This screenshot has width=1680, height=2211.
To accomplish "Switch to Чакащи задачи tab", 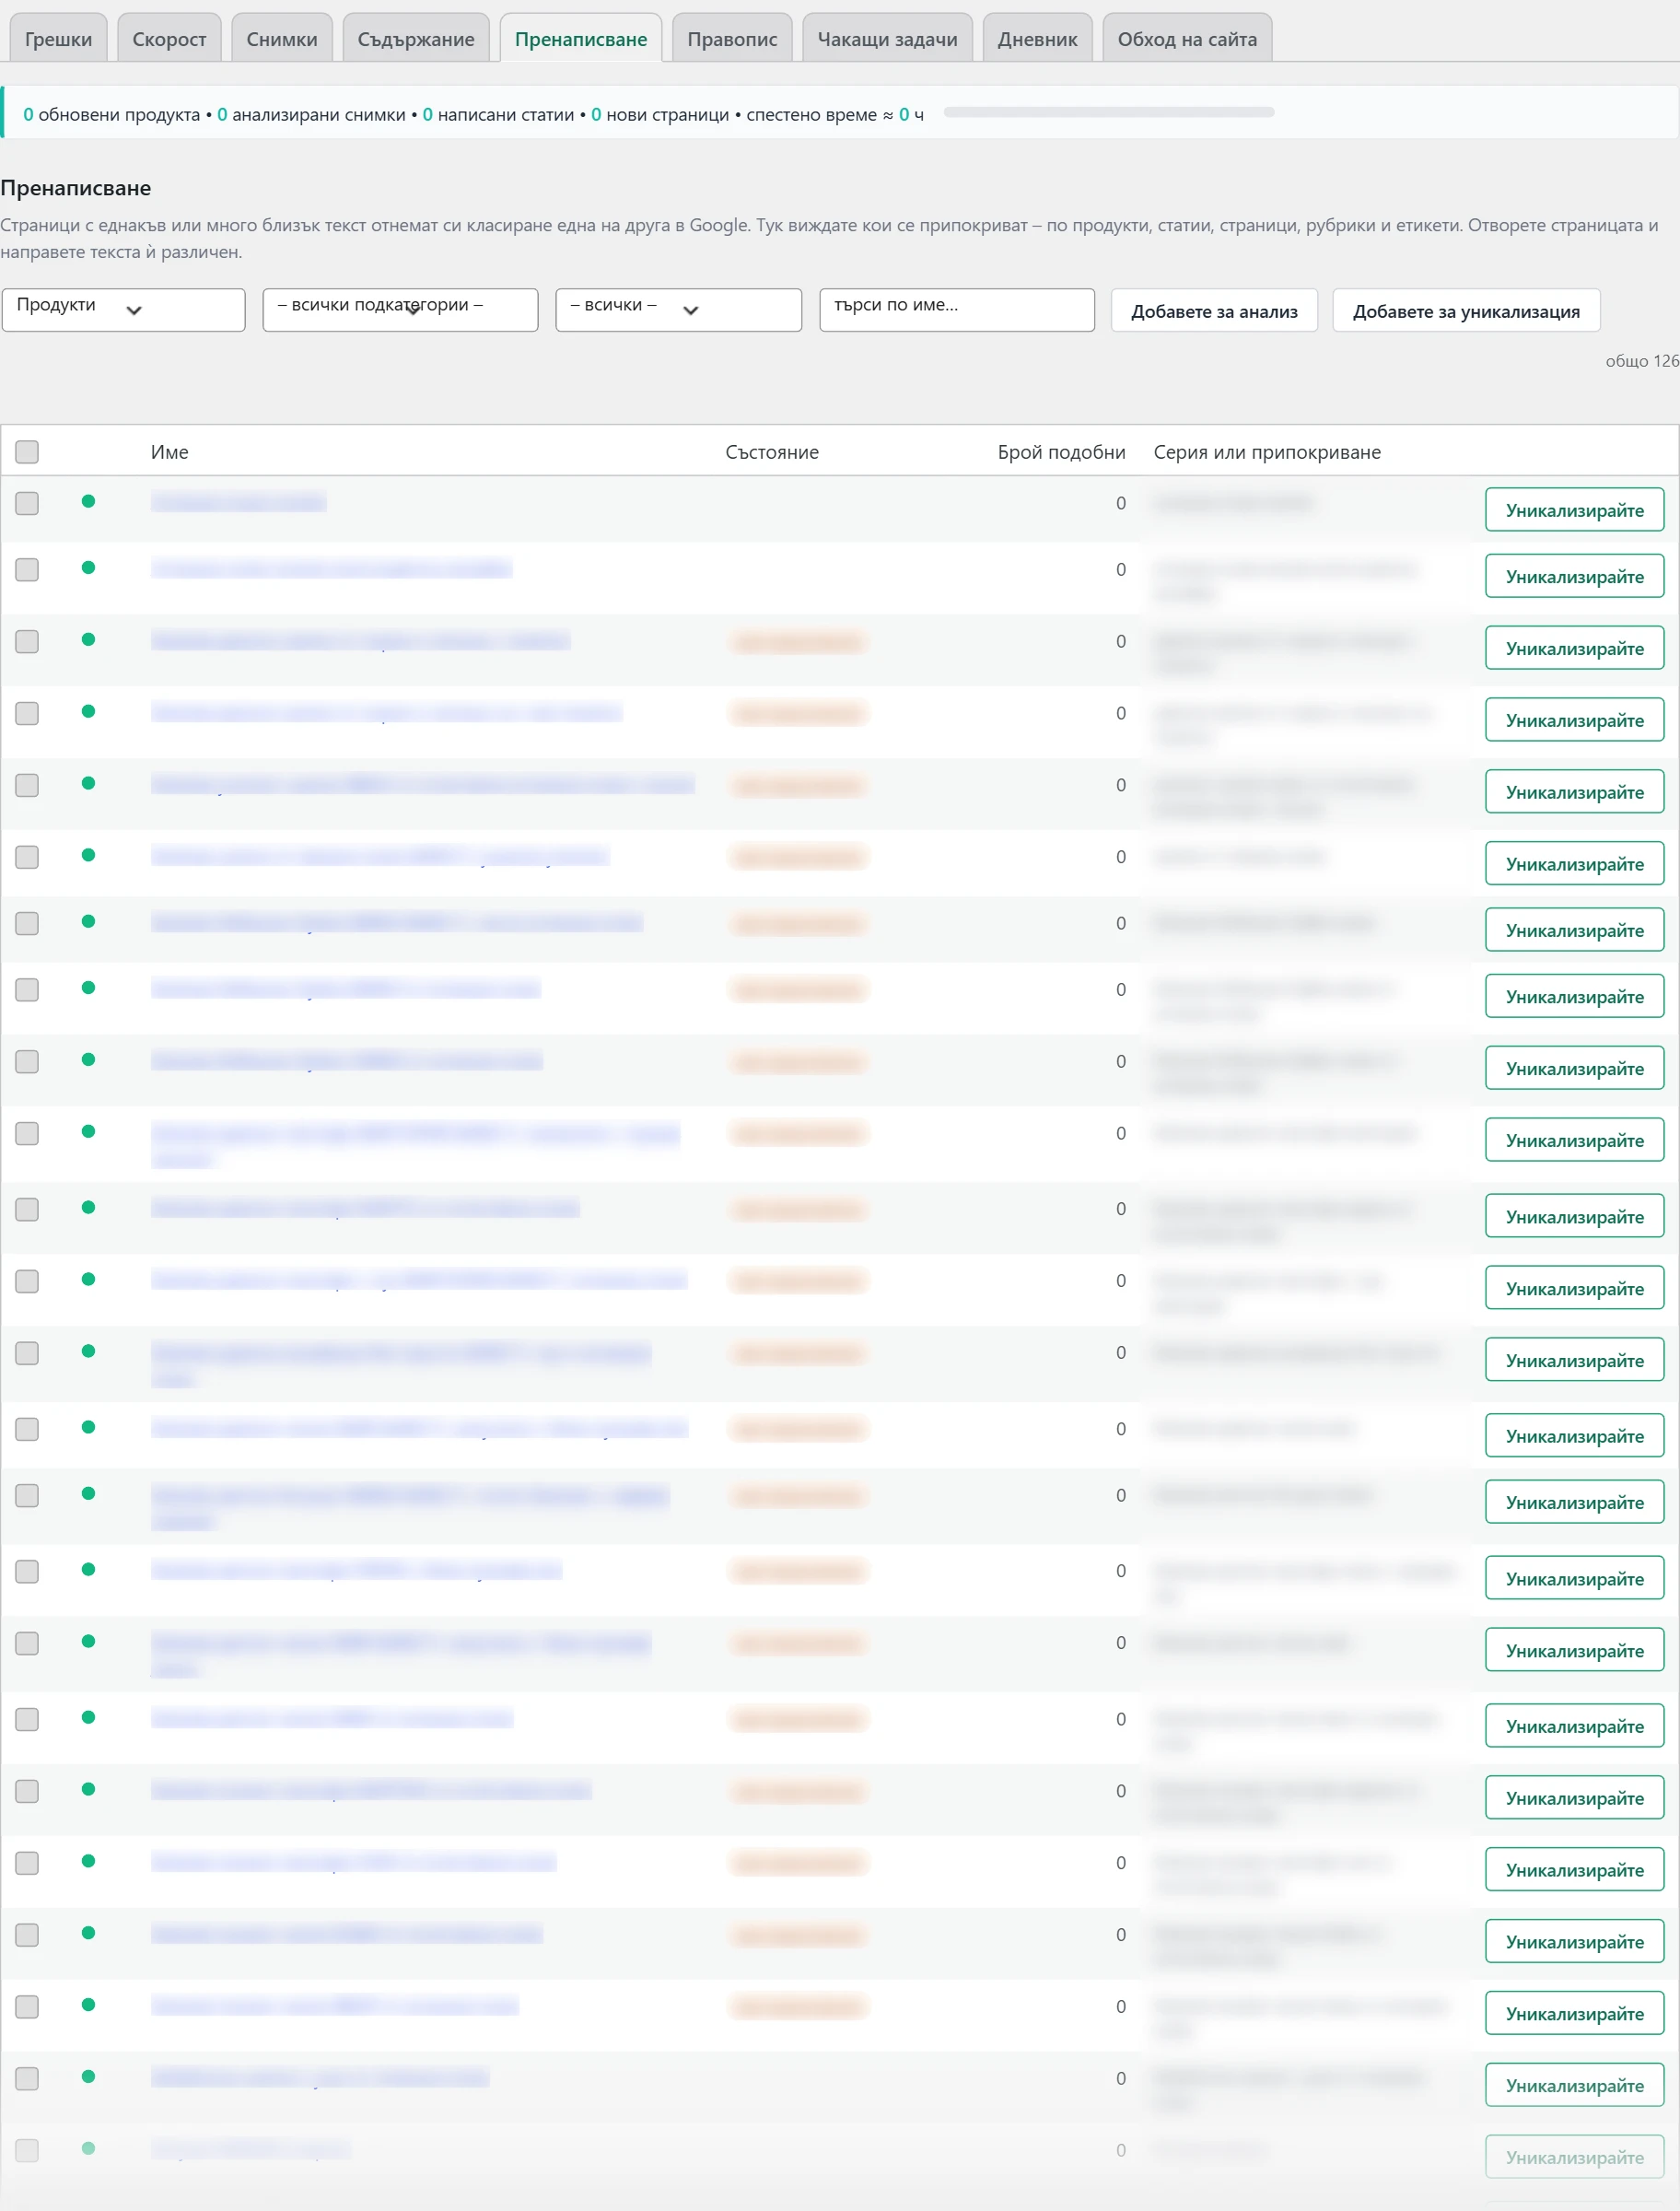I will (887, 39).
